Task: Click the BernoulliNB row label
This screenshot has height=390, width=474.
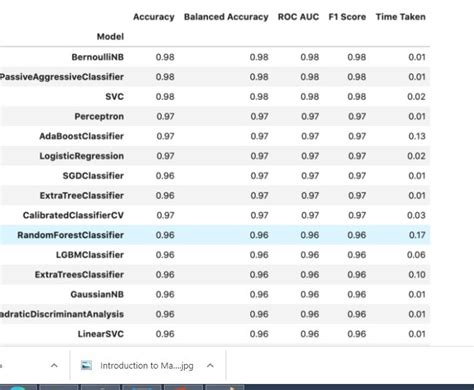Action: tap(97, 57)
